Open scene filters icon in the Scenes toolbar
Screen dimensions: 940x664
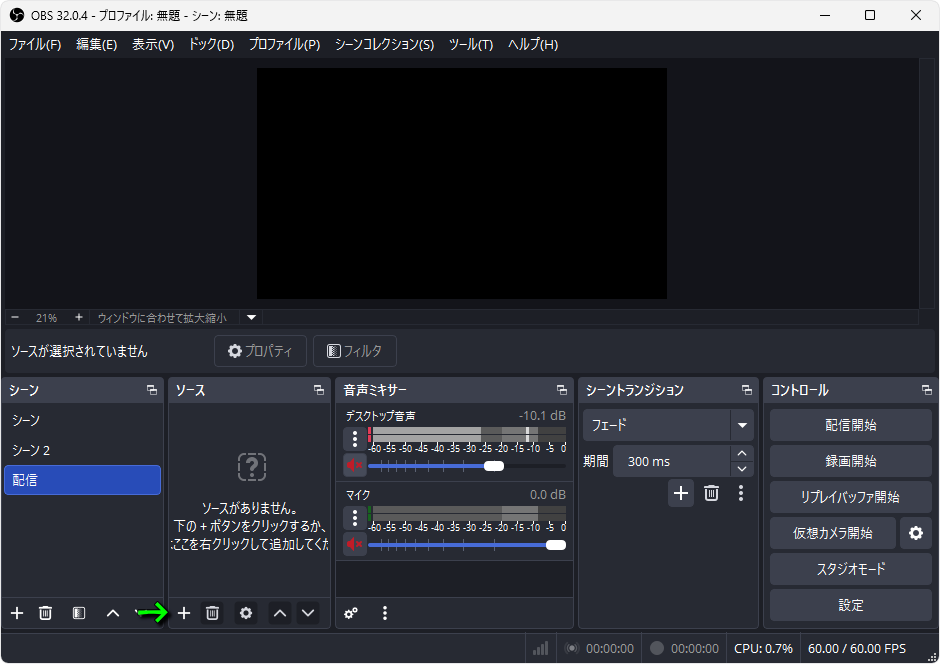pos(79,613)
